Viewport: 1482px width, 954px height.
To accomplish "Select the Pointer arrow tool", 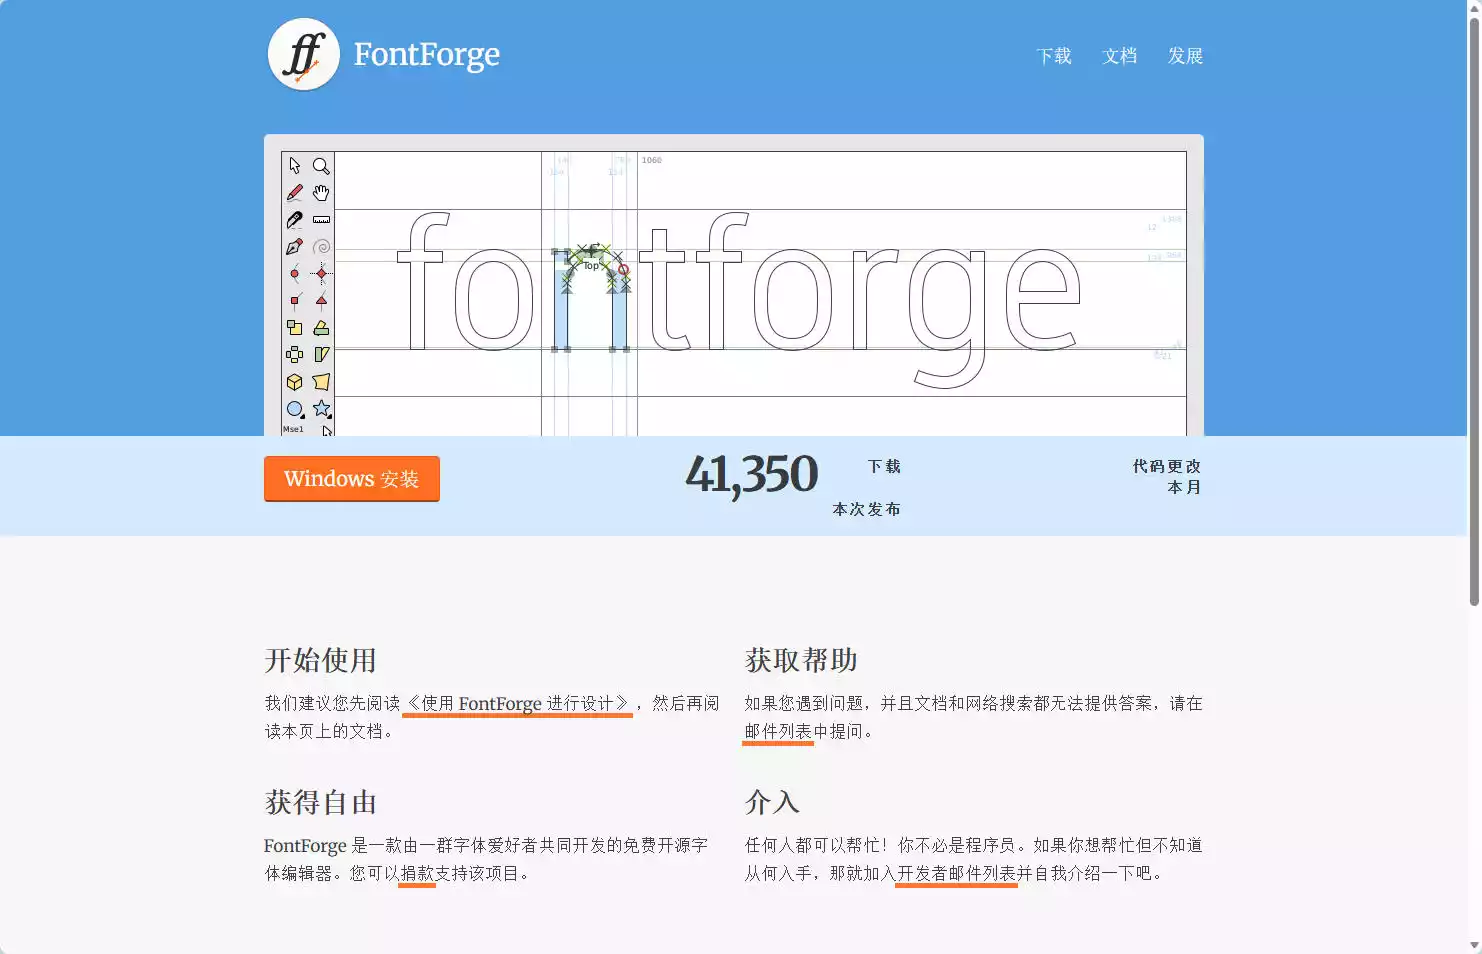I will click(295, 165).
